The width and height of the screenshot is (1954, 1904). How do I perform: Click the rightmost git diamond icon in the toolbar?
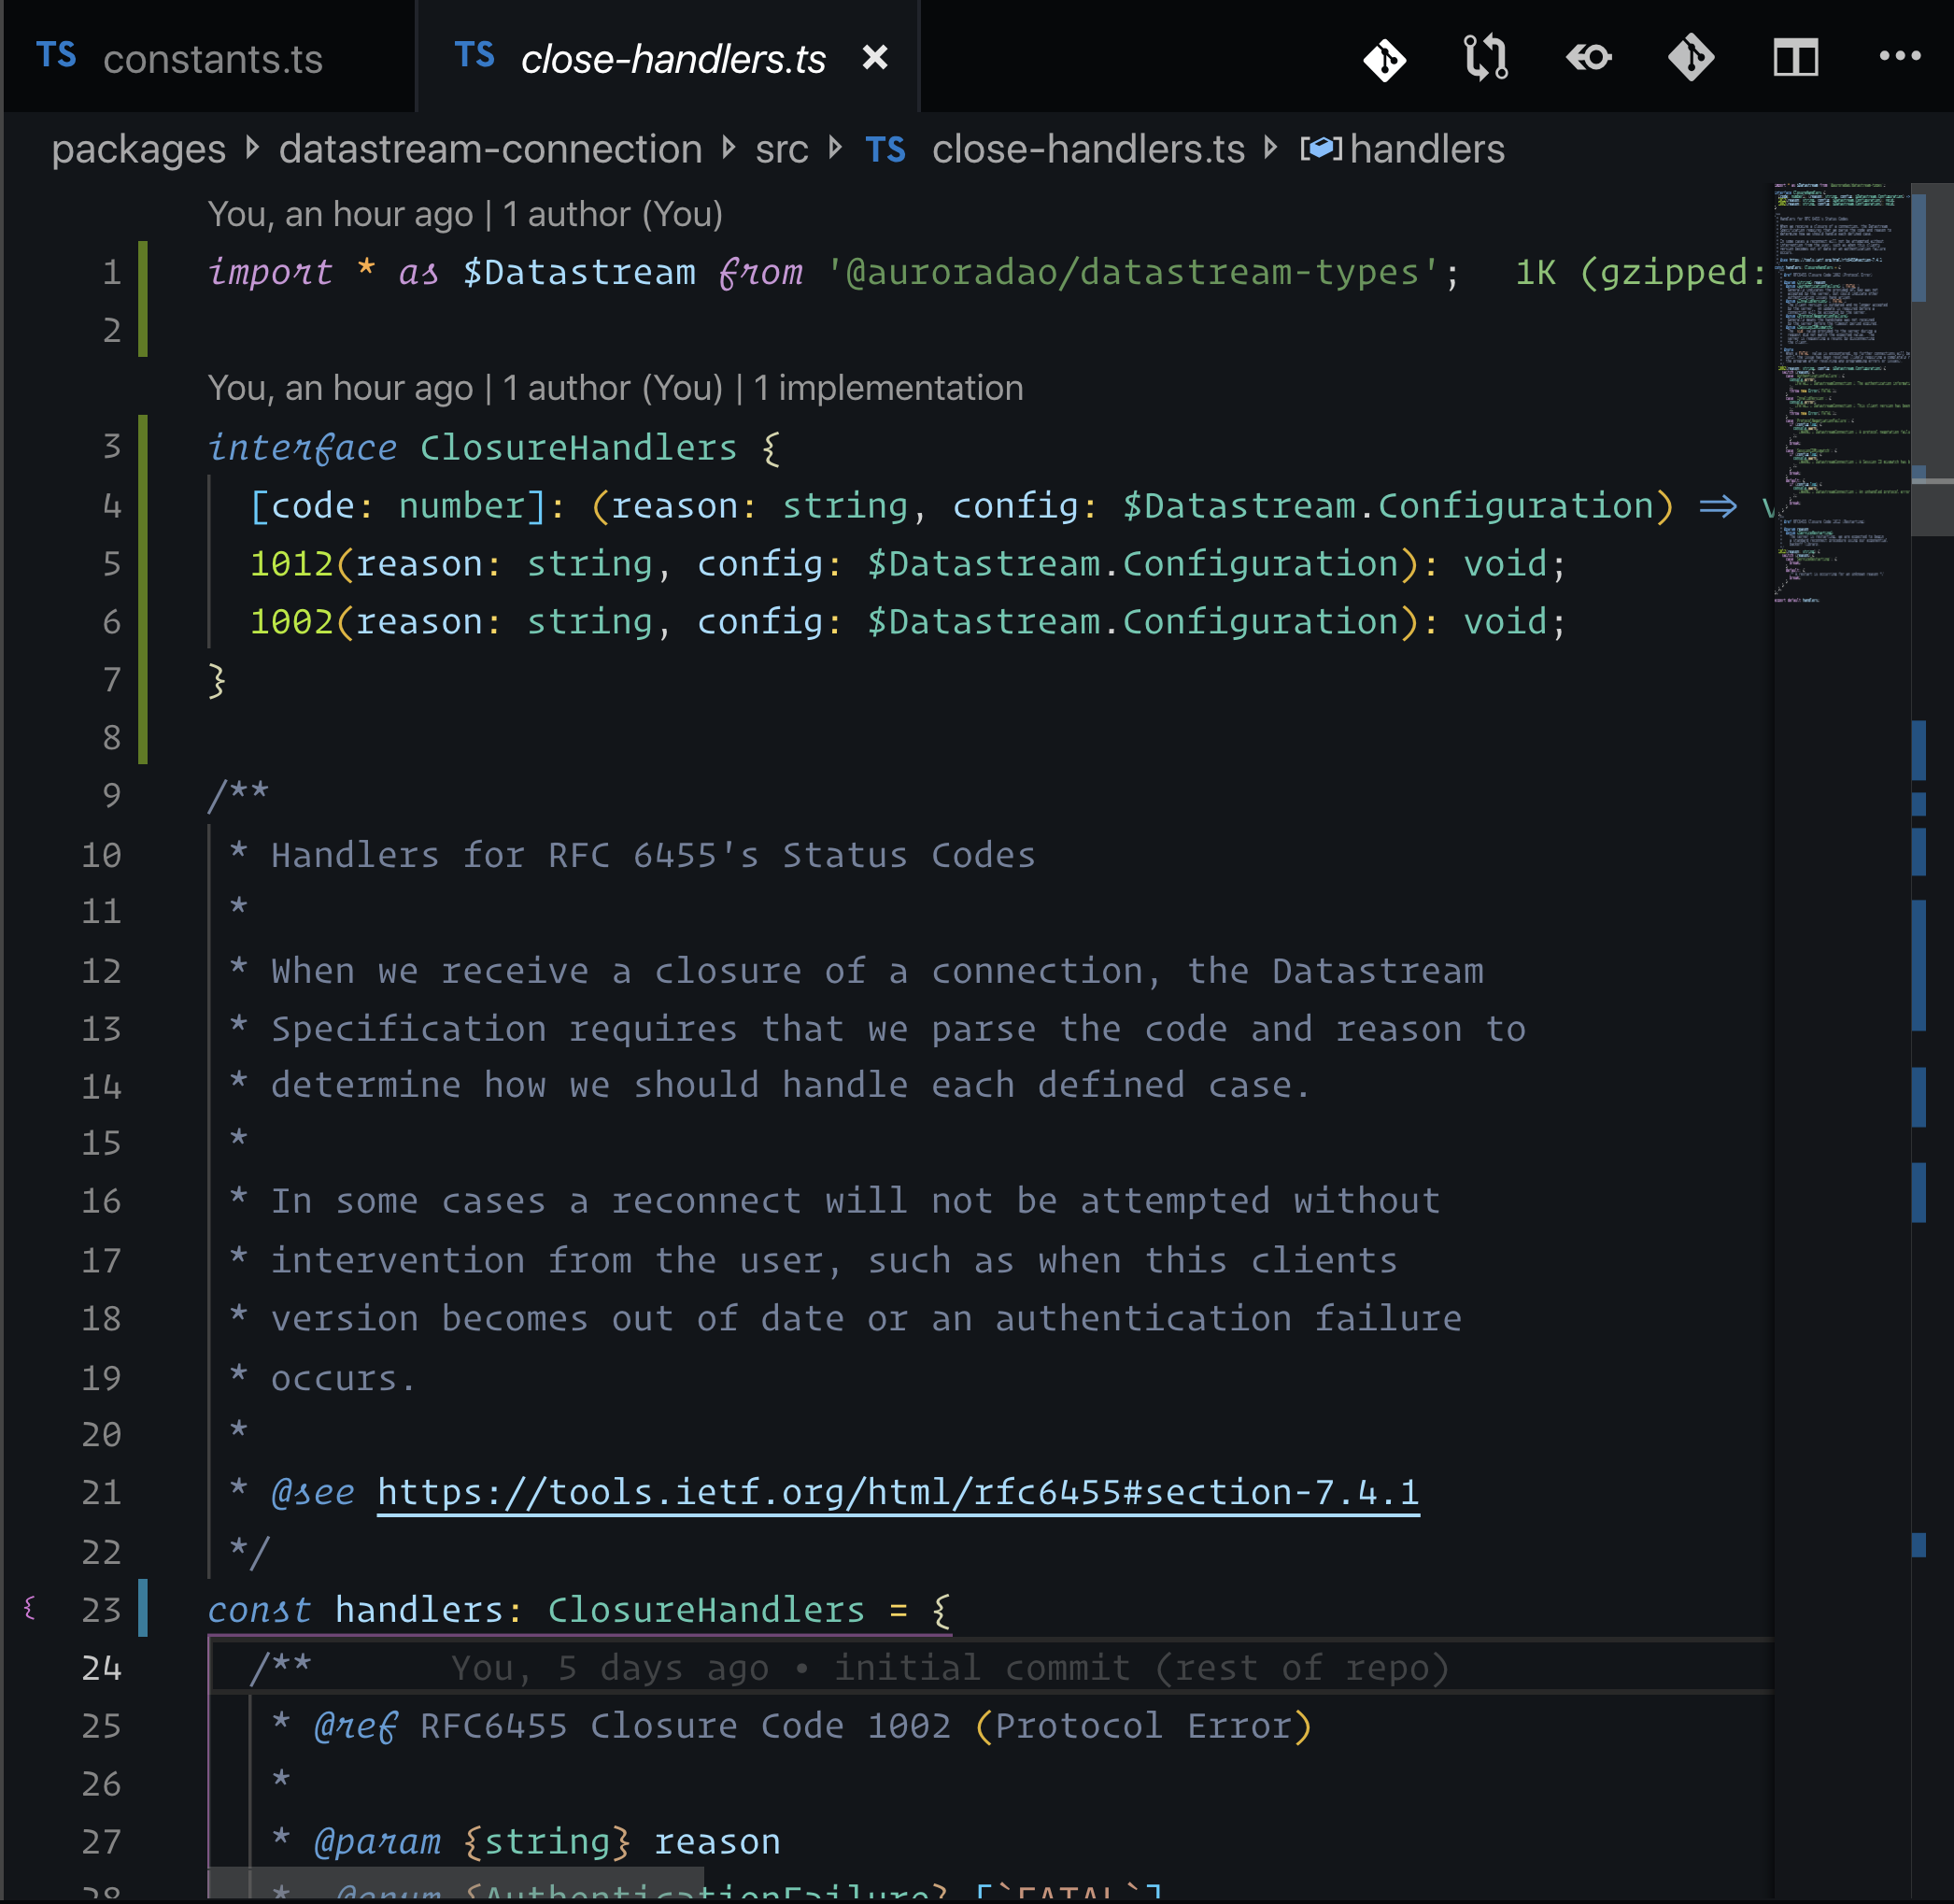click(1691, 58)
